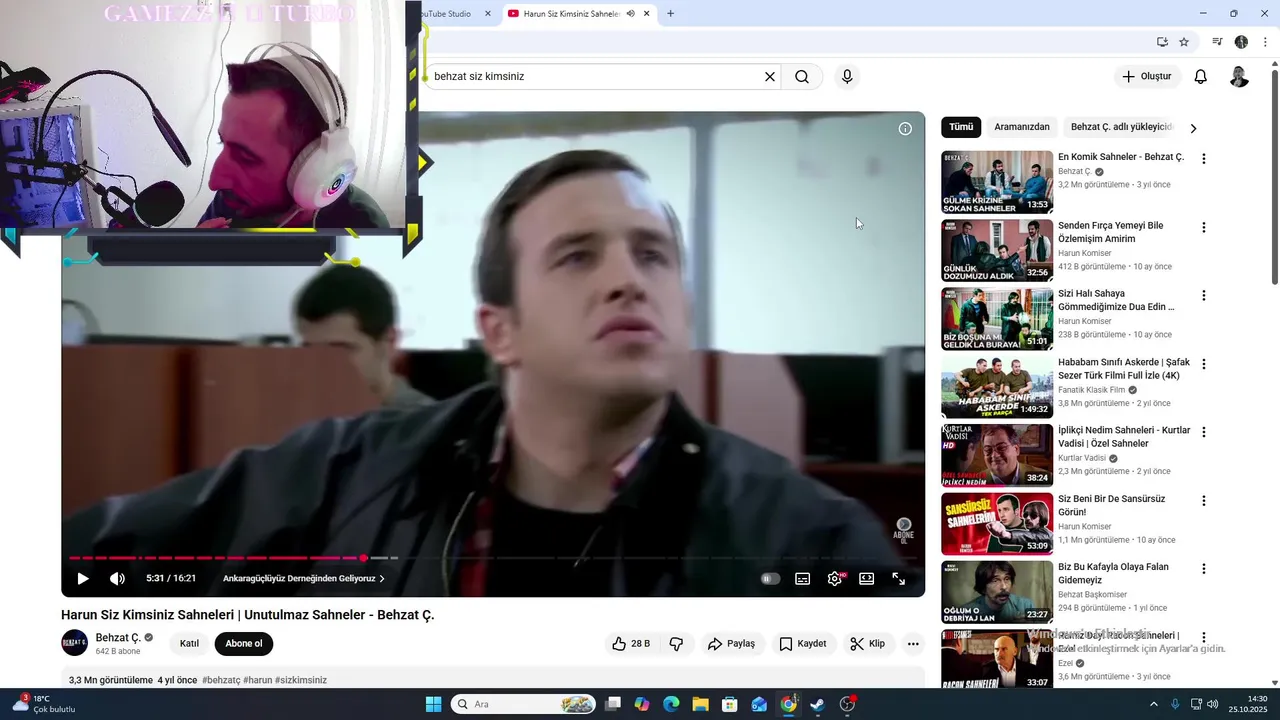The width and height of the screenshot is (1280, 720).
Task: Save the video with Kaydet button
Action: (x=803, y=644)
